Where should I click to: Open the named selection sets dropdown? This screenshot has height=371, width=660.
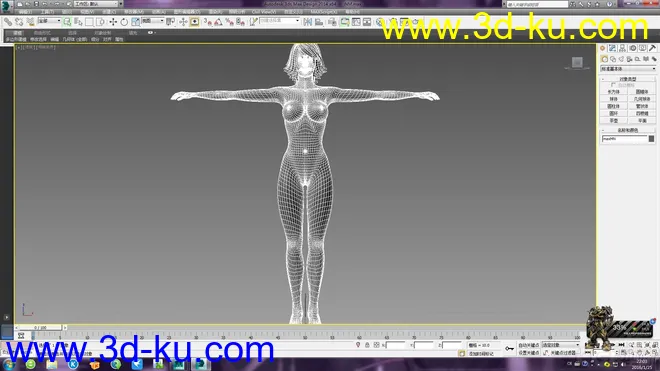(x=279, y=21)
